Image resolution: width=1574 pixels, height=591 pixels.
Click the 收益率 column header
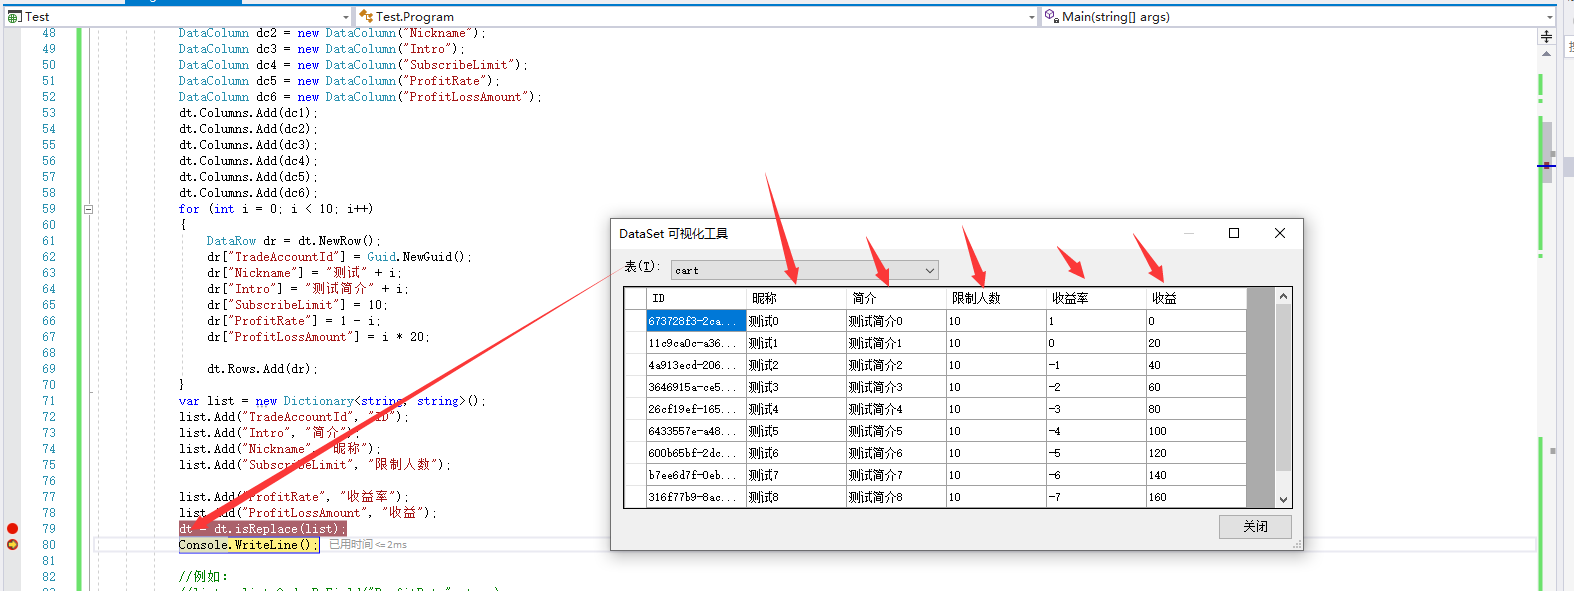(1096, 298)
